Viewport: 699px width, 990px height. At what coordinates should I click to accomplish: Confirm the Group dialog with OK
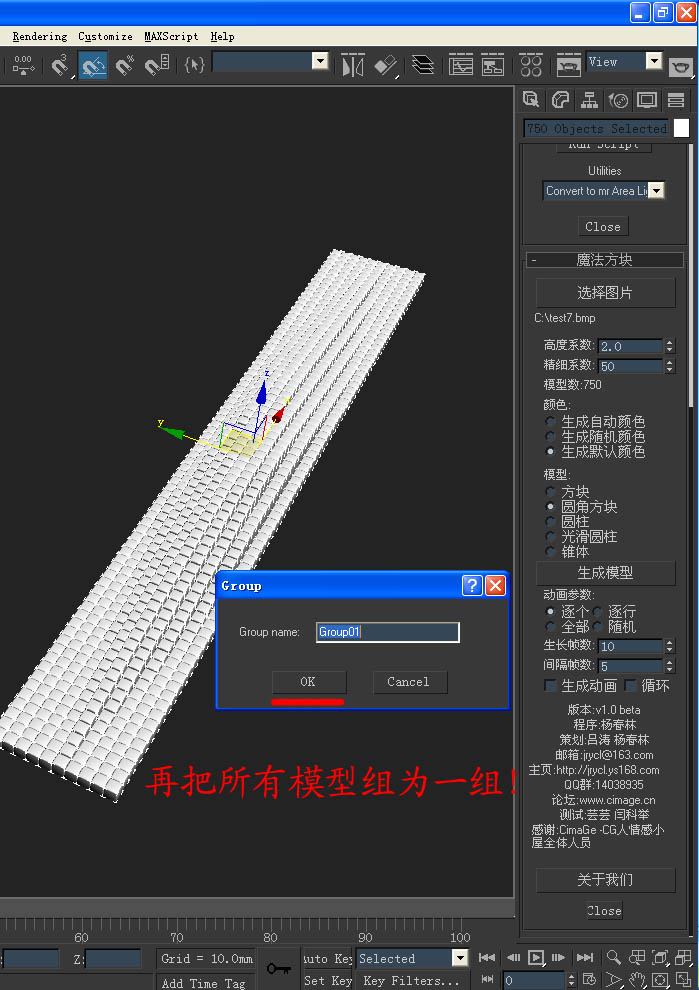(x=308, y=682)
